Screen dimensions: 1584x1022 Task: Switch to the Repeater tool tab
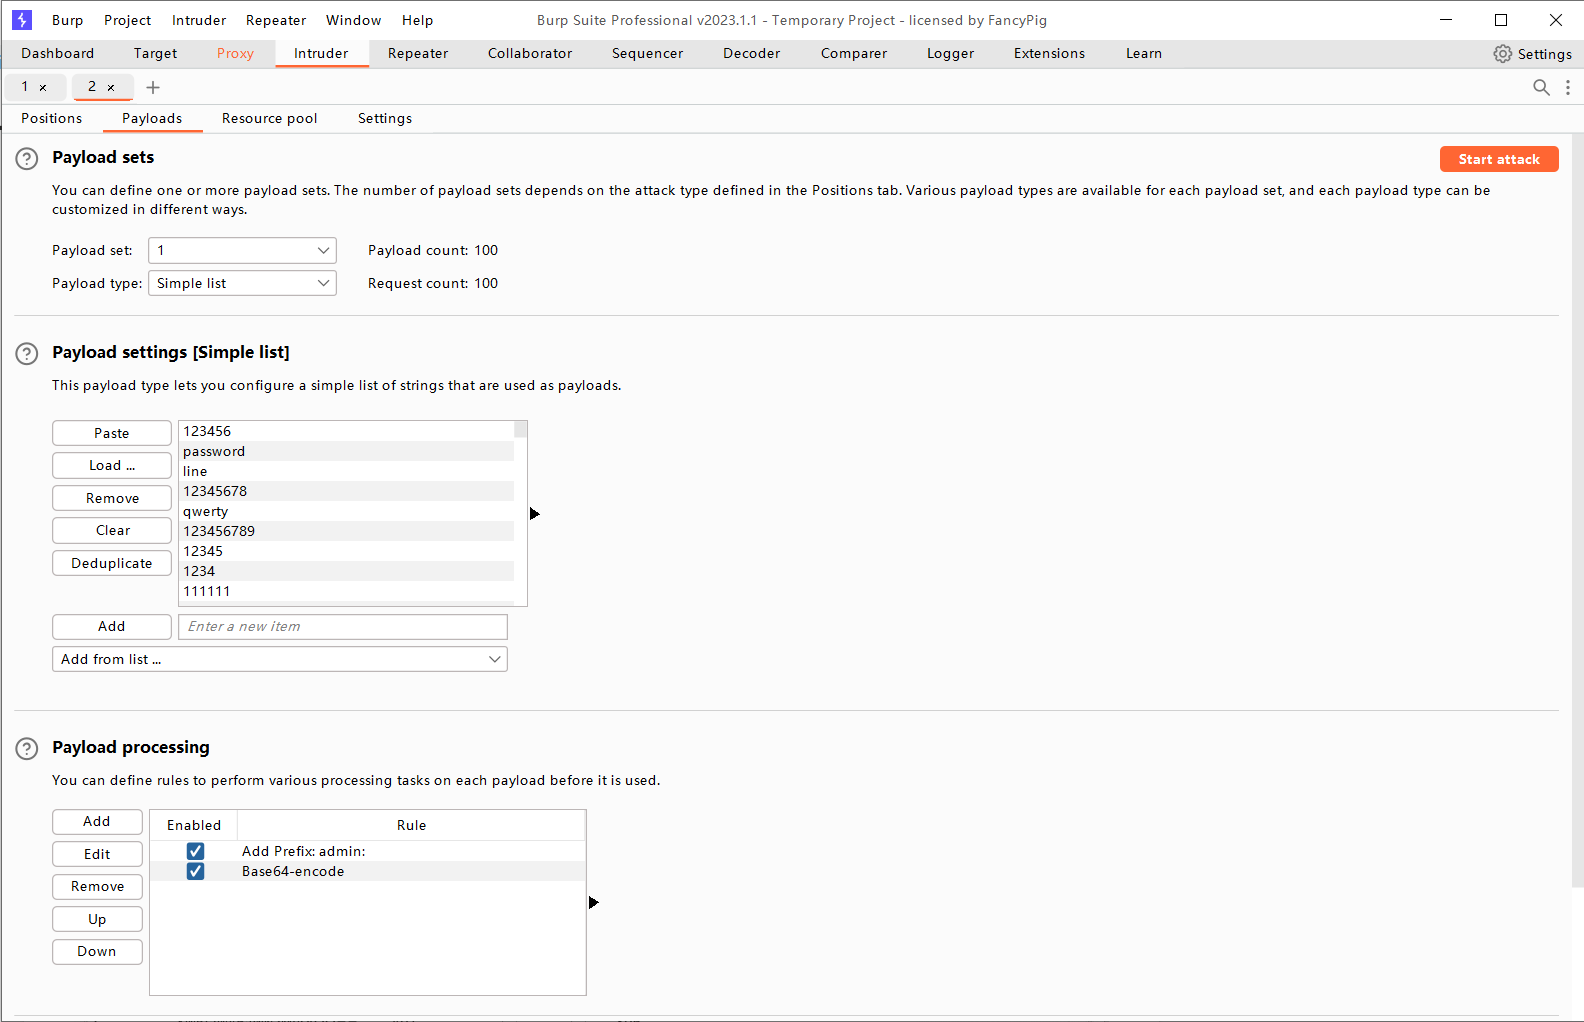pos(418,54)
